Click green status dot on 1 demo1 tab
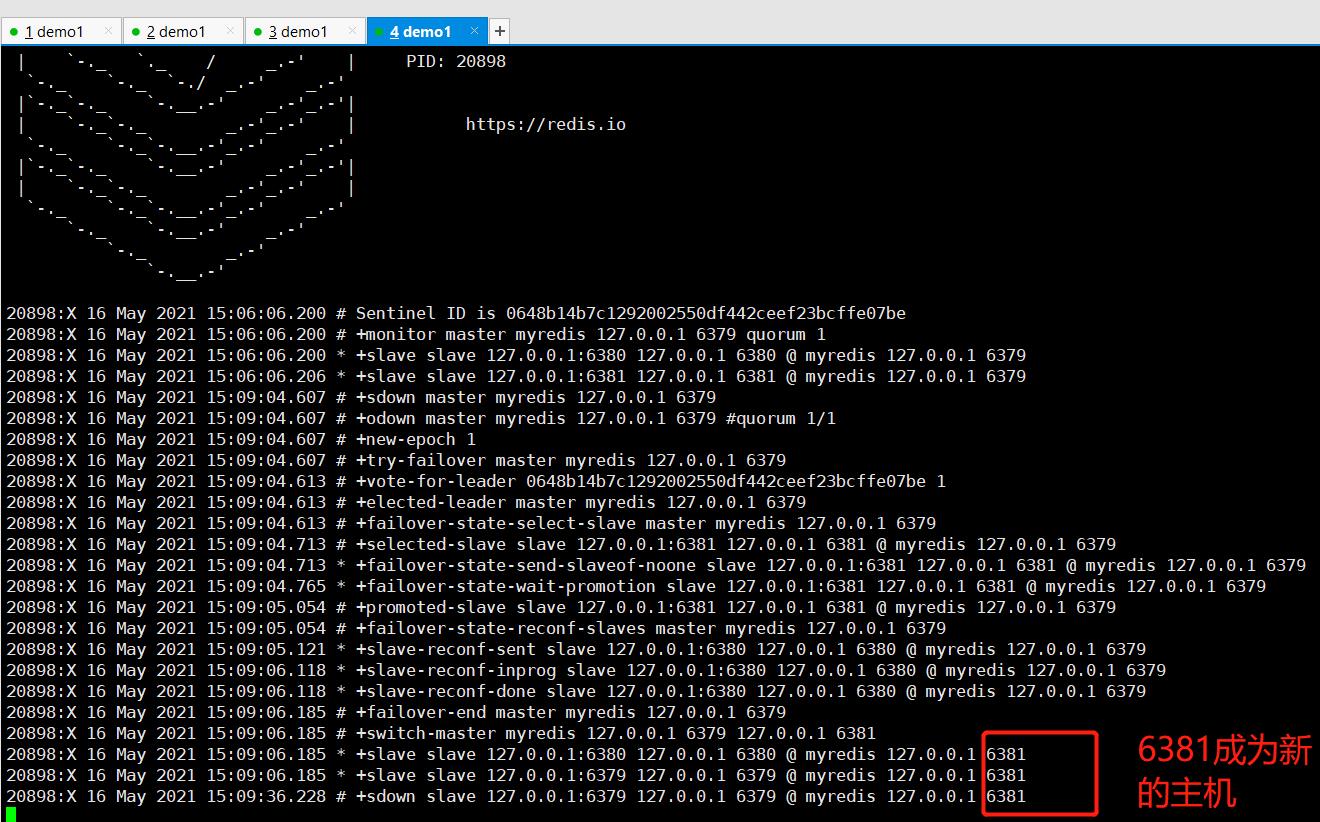 pos(14,32)
